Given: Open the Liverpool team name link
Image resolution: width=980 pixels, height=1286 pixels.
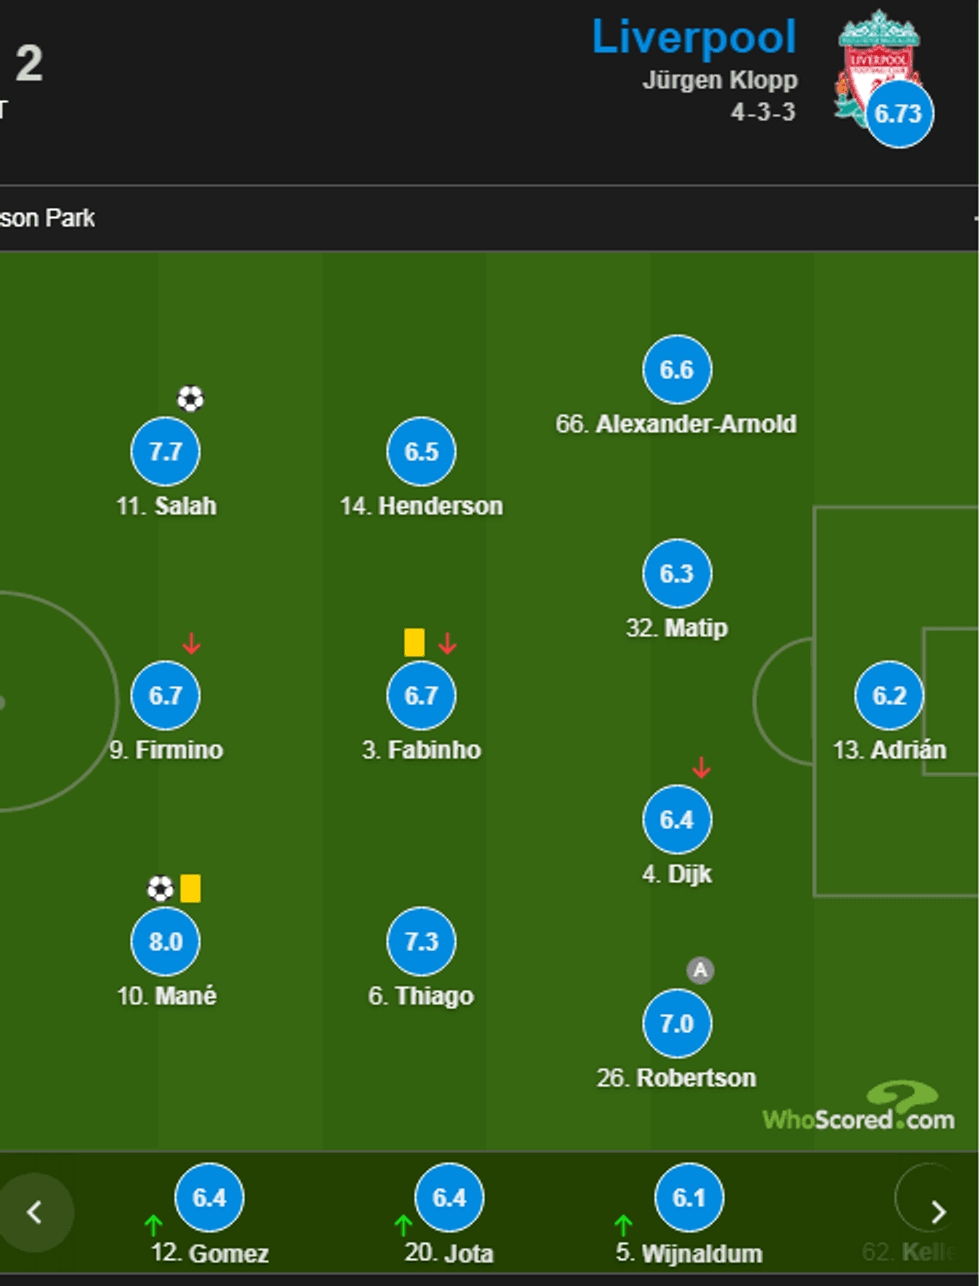Looking at the screenshot, I should [x=694, y=38].
